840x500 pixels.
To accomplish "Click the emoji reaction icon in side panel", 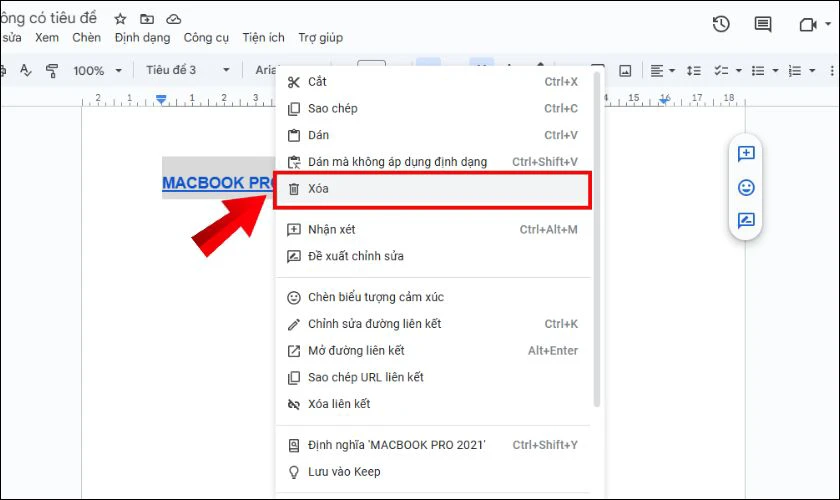I will 746,187.
